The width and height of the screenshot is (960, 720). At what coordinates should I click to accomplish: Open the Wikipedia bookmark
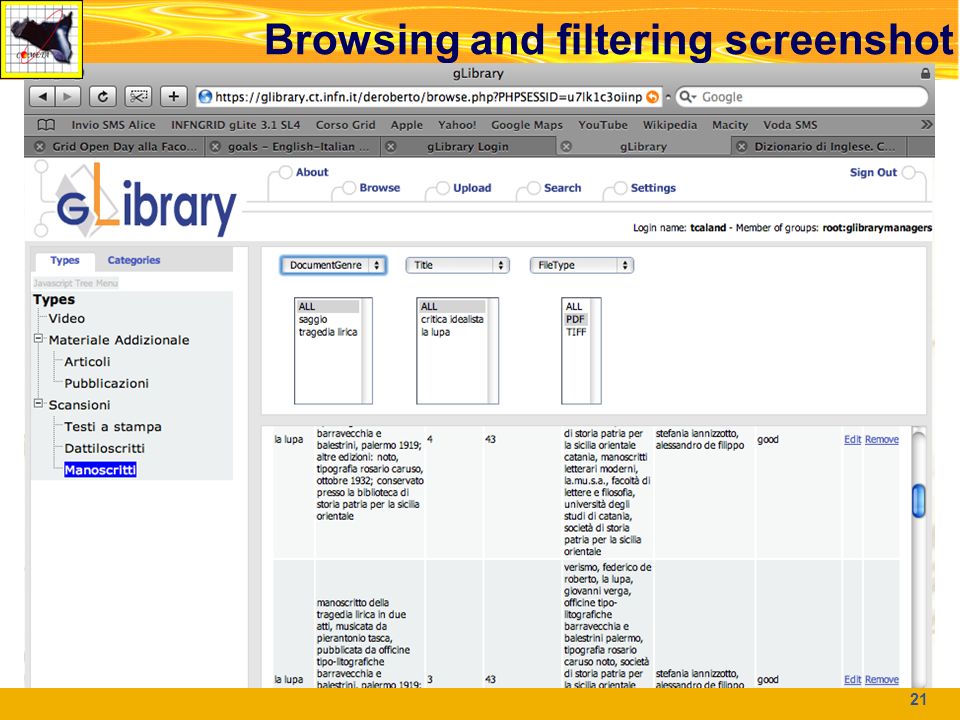[x=670, y=125]
